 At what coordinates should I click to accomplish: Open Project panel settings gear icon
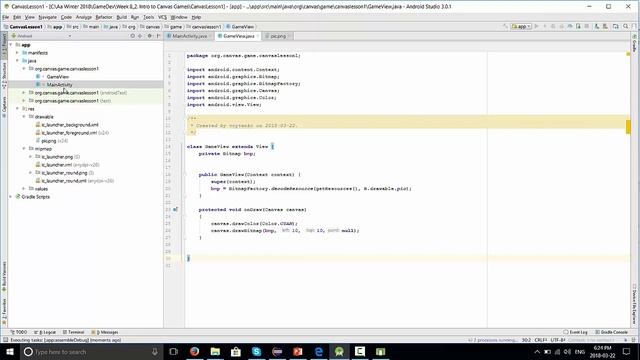(149, 36)
